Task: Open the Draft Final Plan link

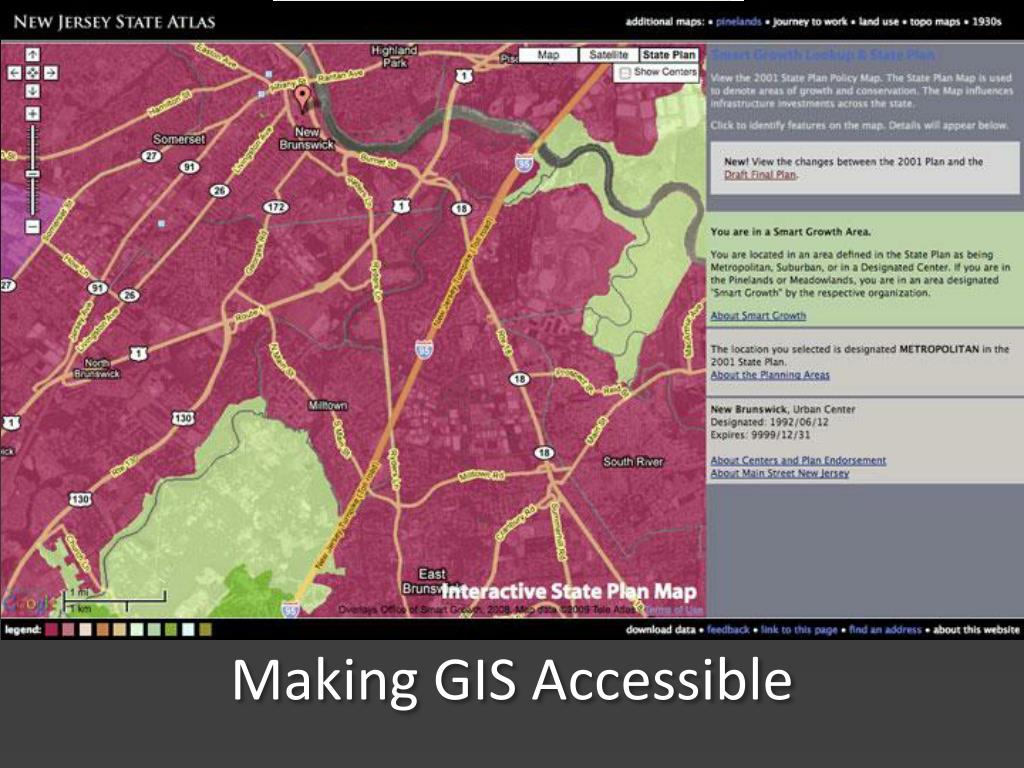Action: [x=760, y=175]
